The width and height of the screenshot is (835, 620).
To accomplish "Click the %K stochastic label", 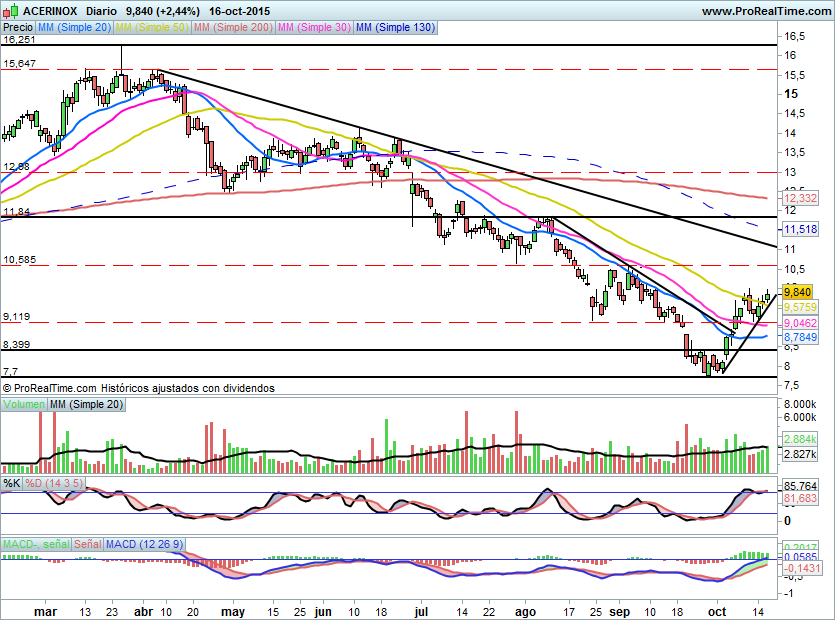I will click(12, 484).
